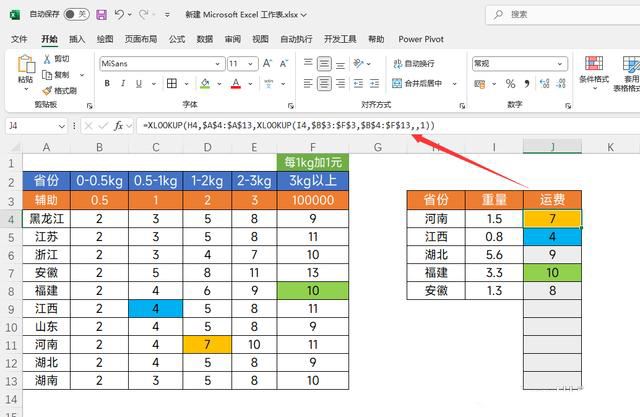Toggle 自动换行 wrap text
The image size is (640, 417).
tap(413, 64)
